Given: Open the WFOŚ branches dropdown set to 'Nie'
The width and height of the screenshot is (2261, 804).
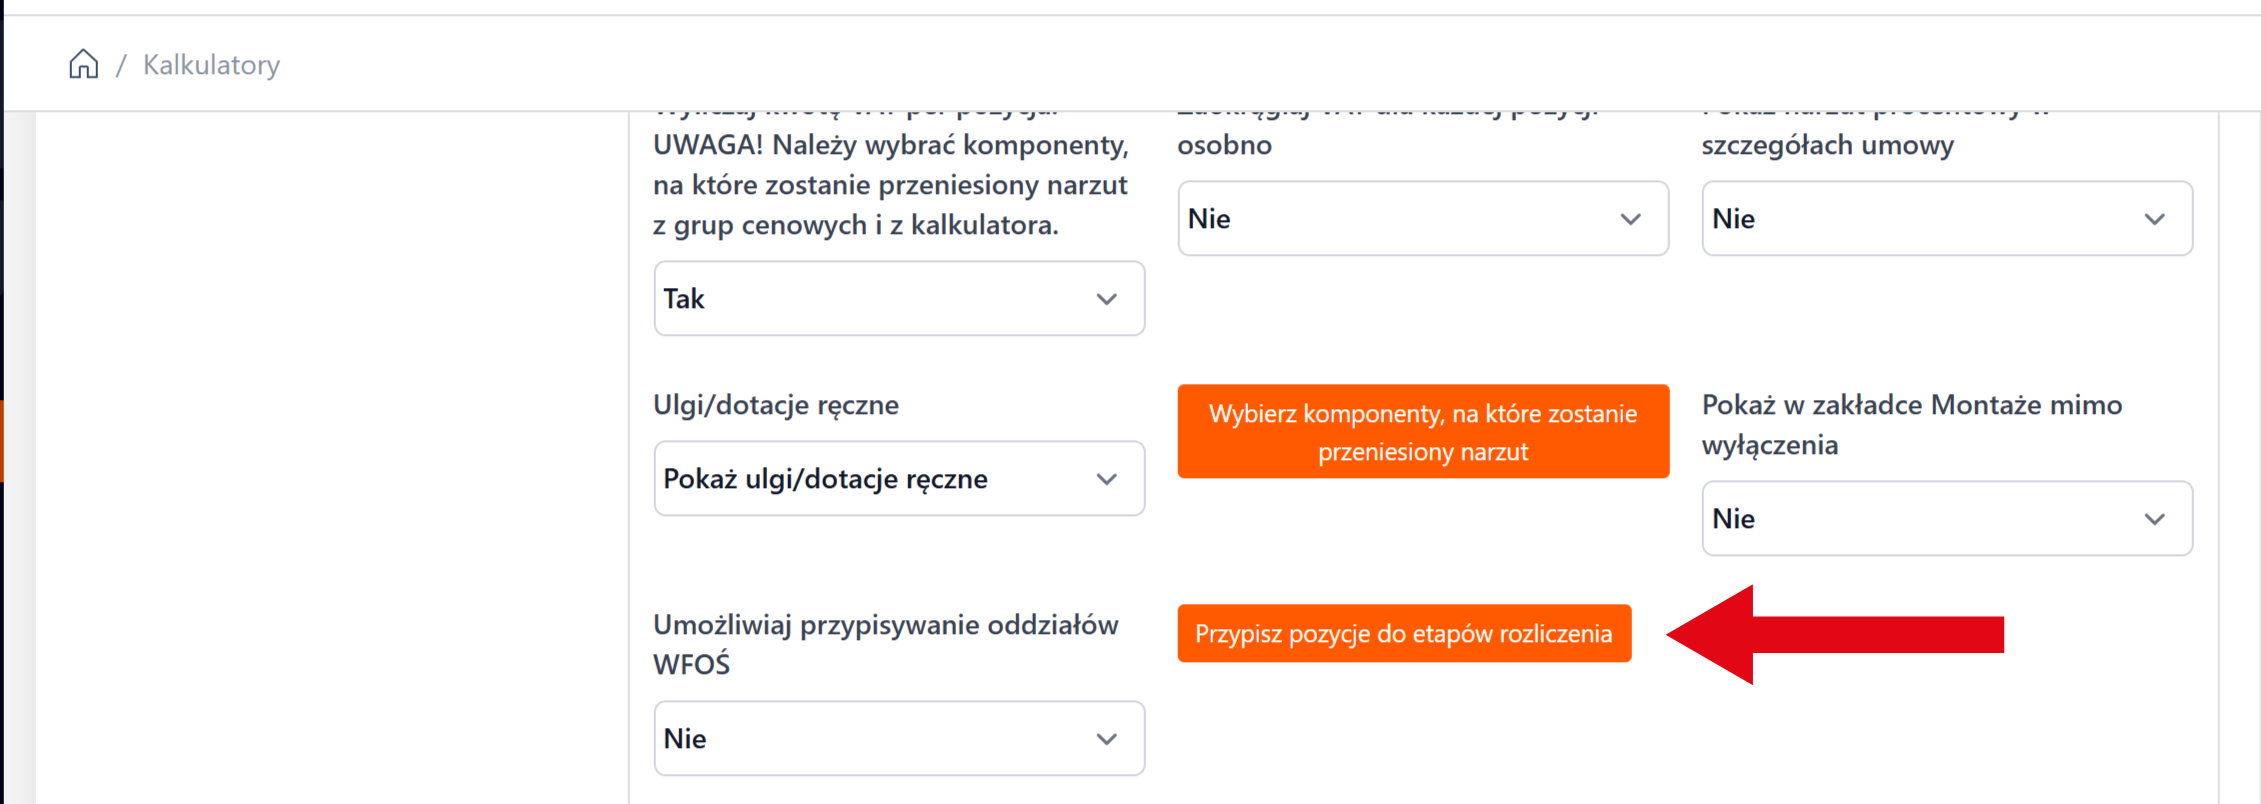Looking at the screenshot, I should pos(898,739).
